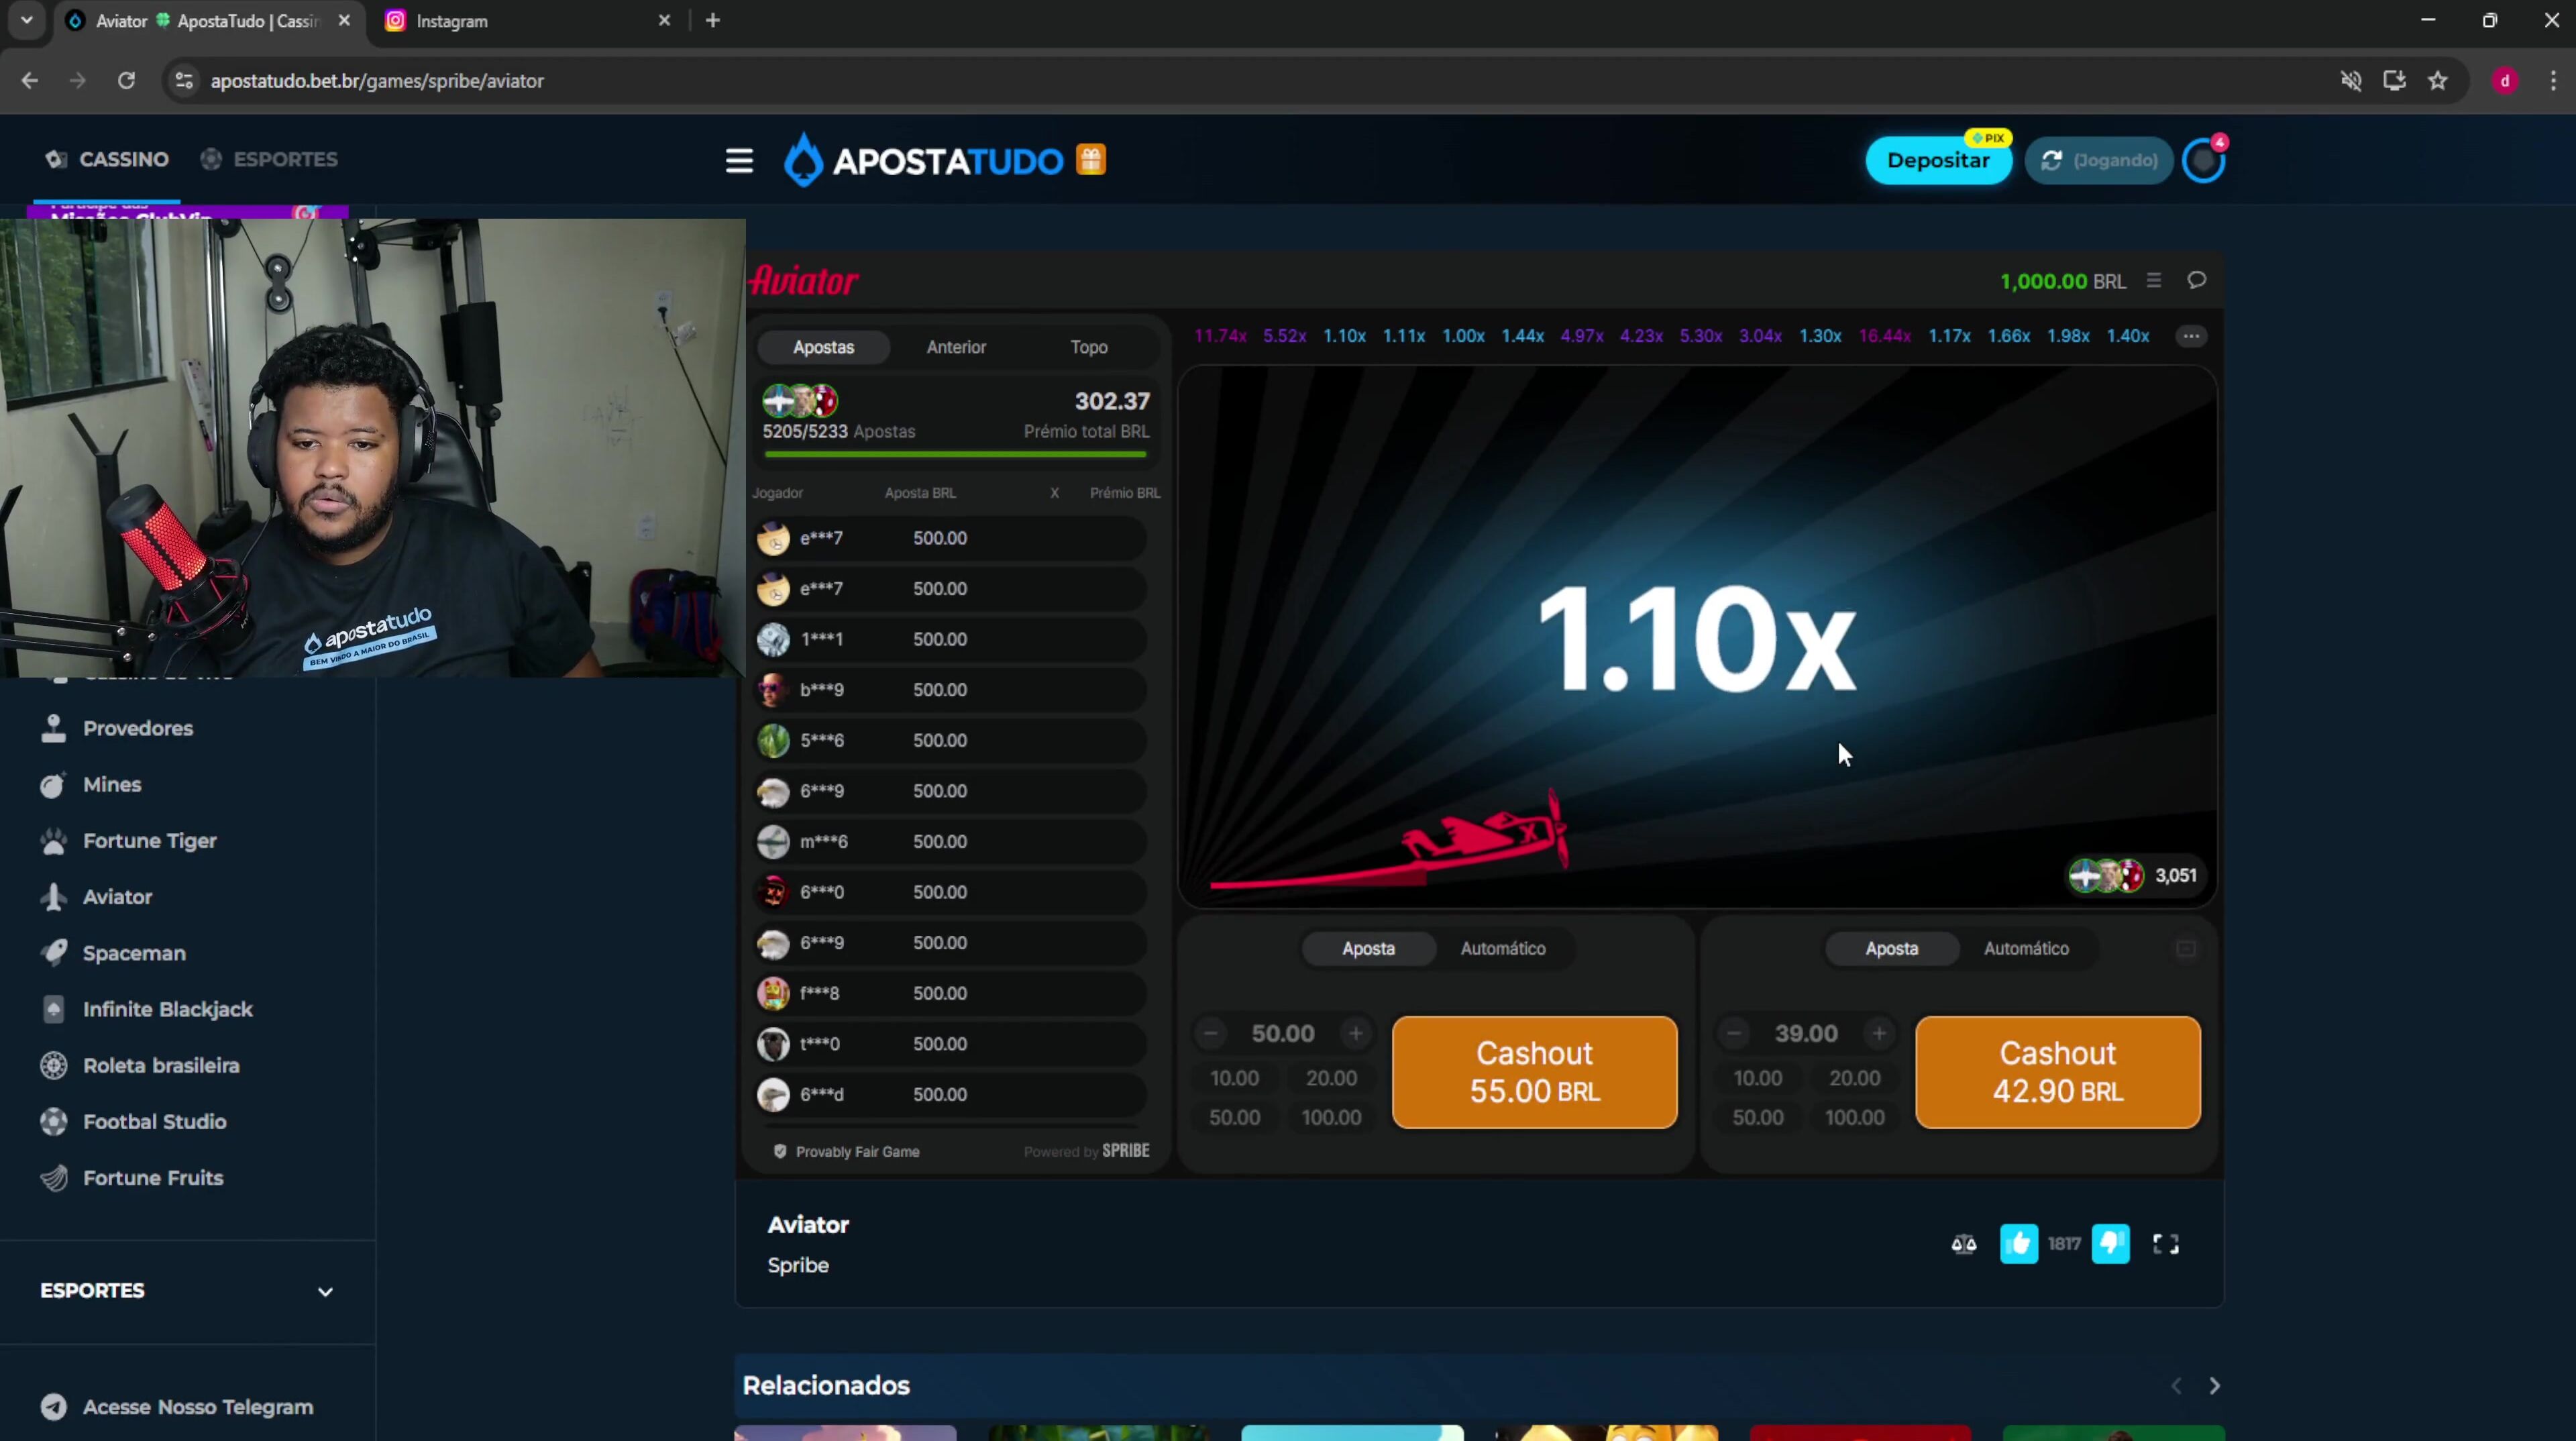Choose 100.00 preset in first bet panel
Viewport: 2576px width, 1441px height.
[1331, 1117]
